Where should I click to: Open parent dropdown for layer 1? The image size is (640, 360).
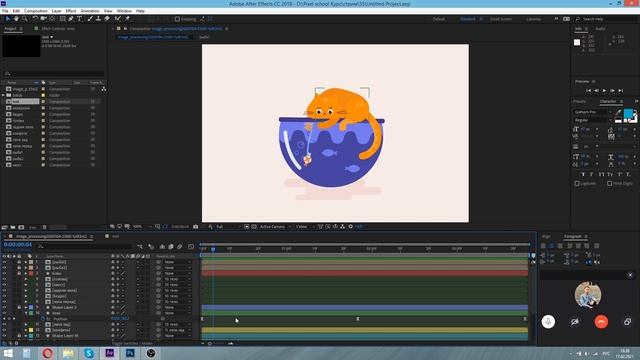(x=178, y=262)
